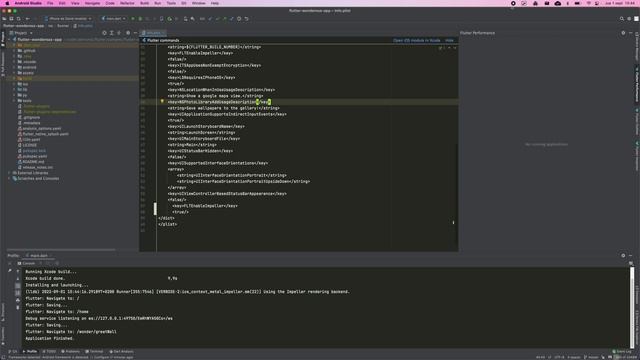Viewport: 640px width, 360px height.
Task: Click the yellow lightbulb intention icon
Action: (162, 101)
